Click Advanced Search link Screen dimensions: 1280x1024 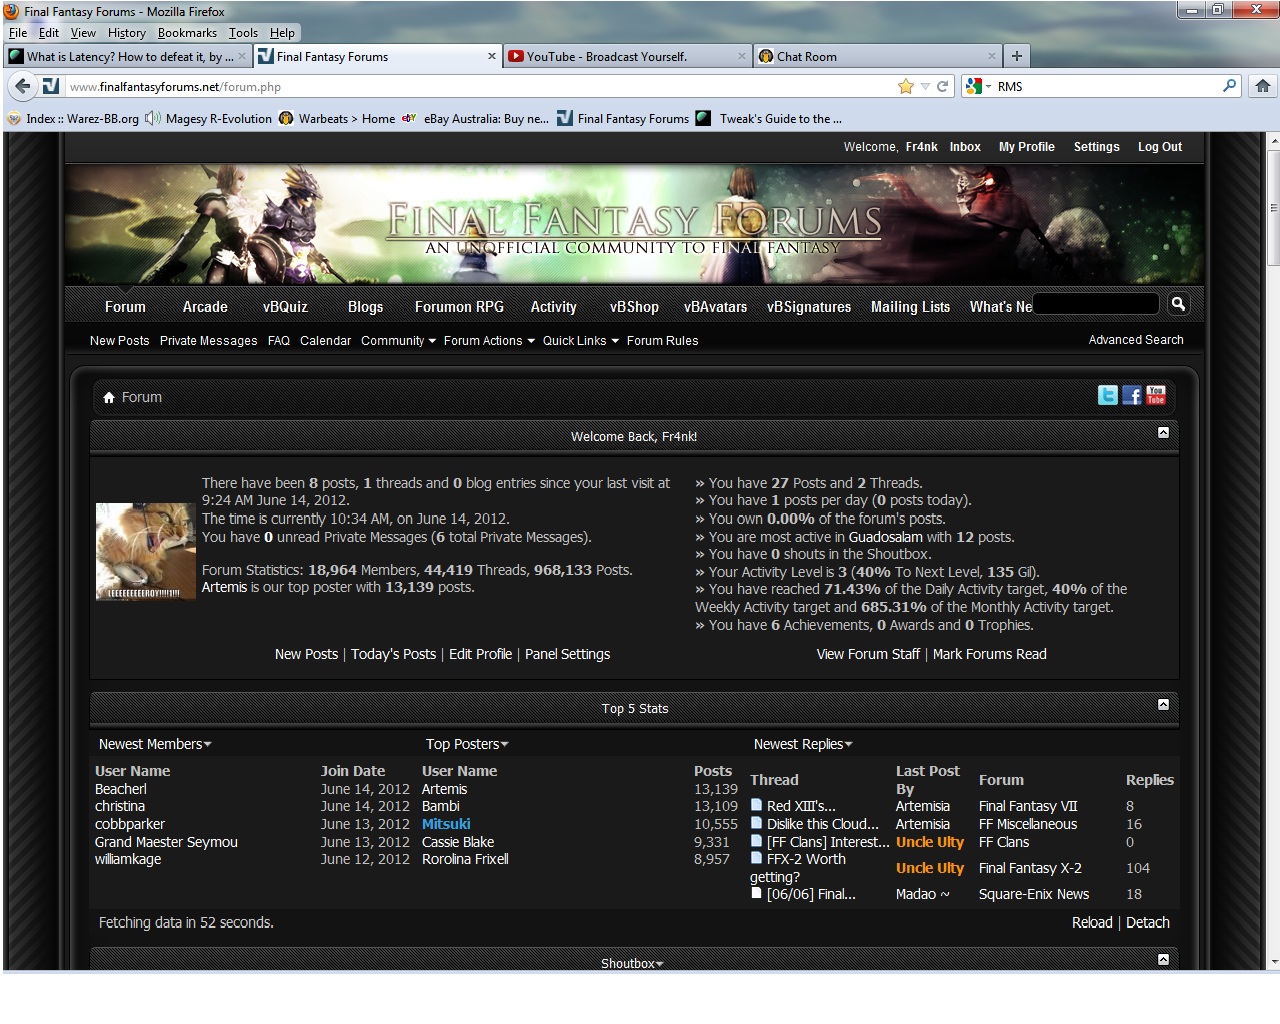pos(1136,340)
